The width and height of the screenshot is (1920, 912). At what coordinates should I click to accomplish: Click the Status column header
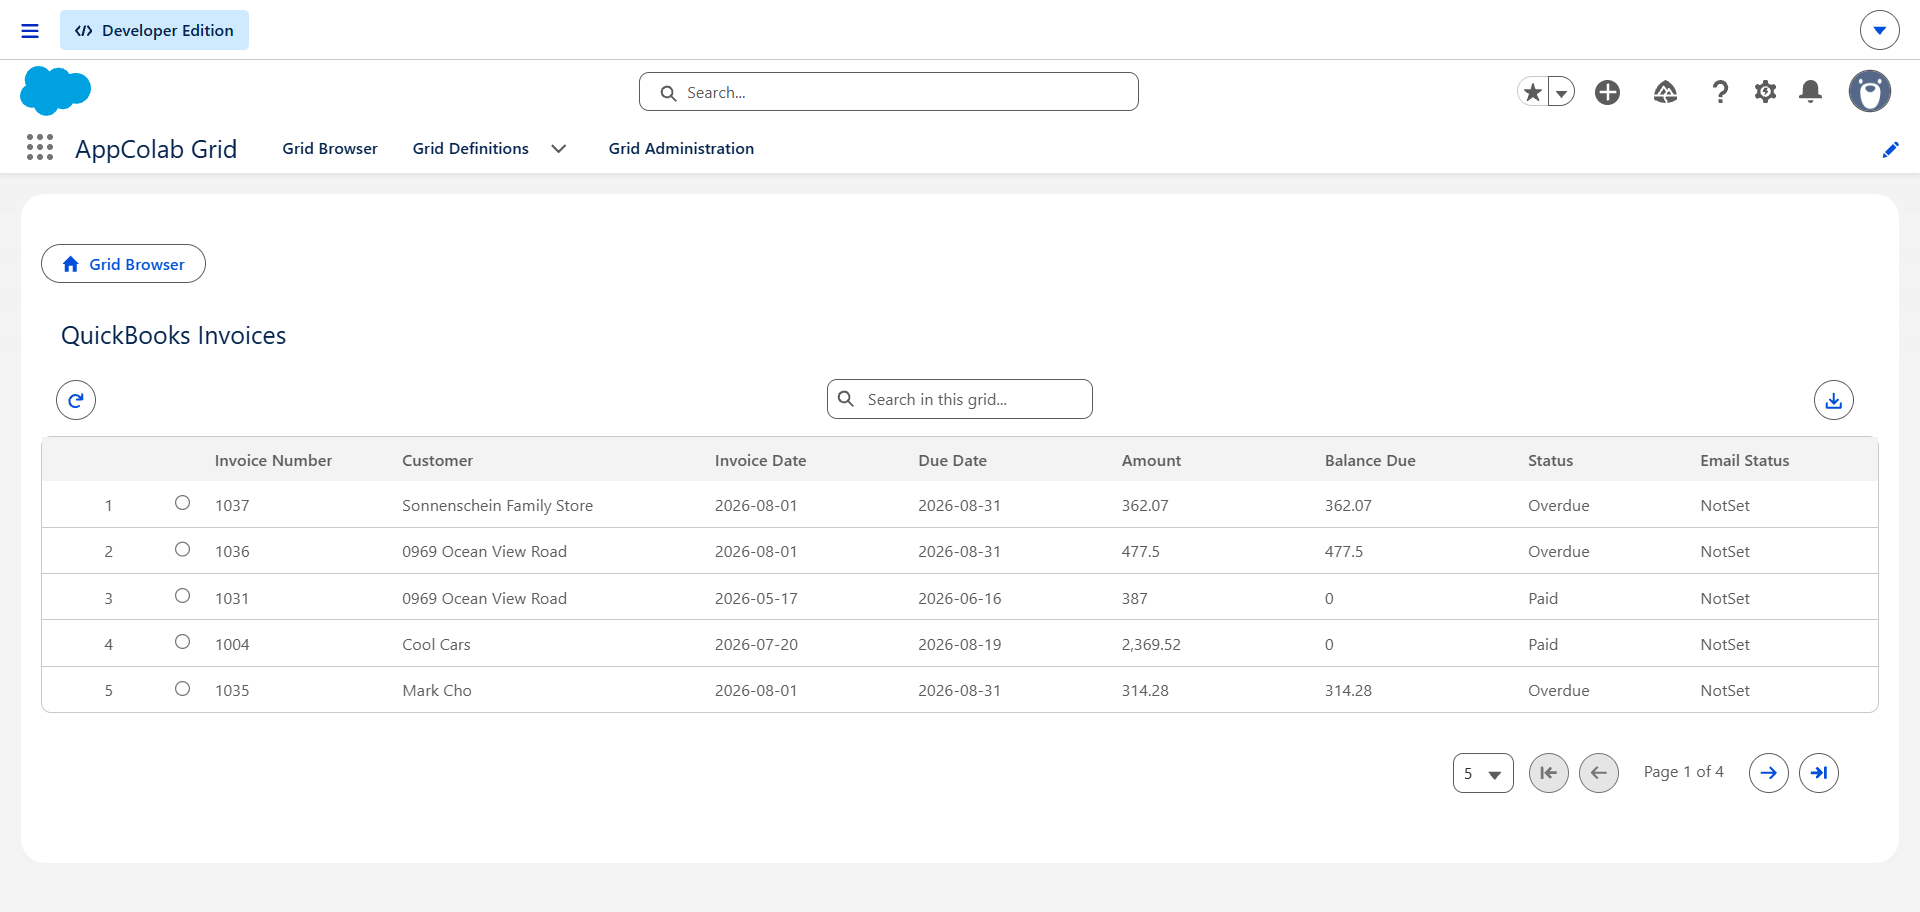(x=1550, y=460)
